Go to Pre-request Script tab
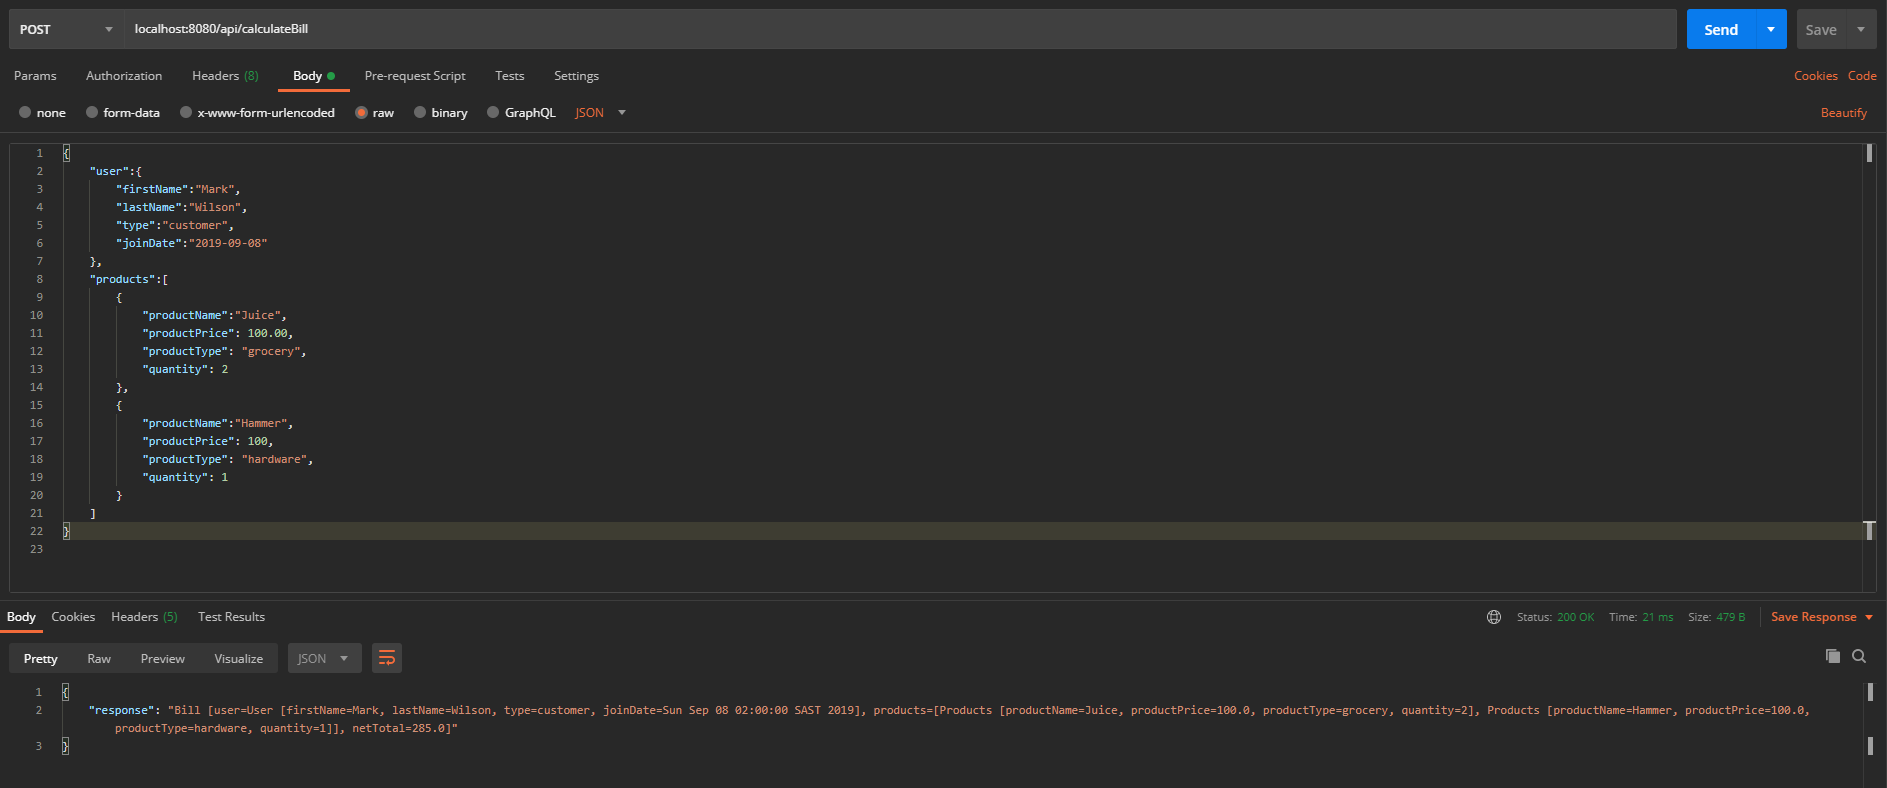Screen dimensions: 1887x788 tap(415, 76)
